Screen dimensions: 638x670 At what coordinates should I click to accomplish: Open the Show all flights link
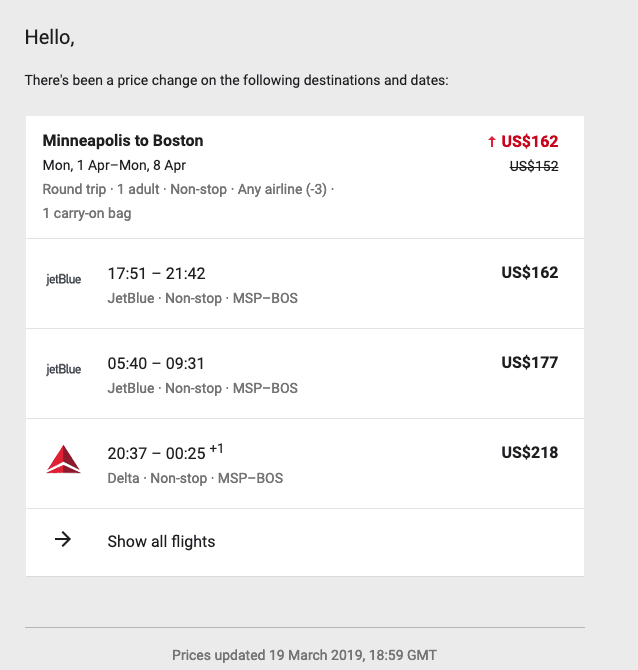click(305, 542)
